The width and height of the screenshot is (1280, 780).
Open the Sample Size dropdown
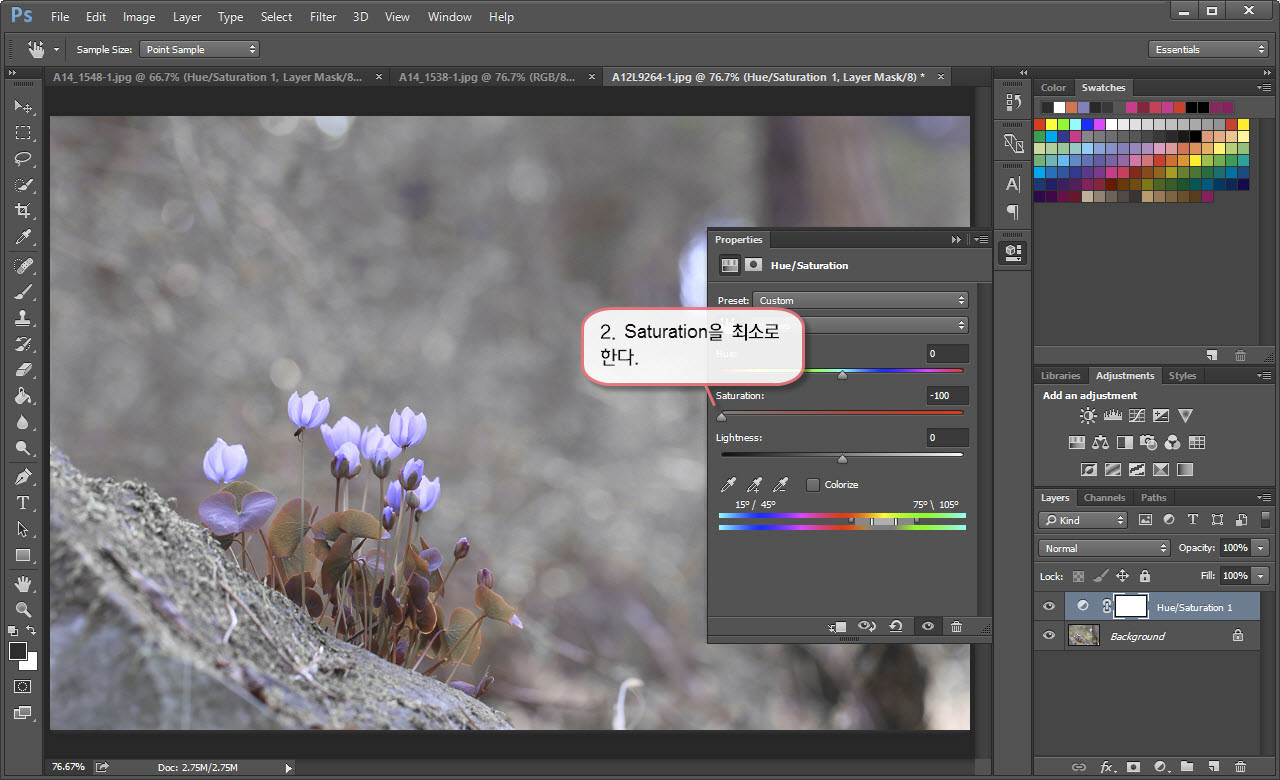(199, 49)
